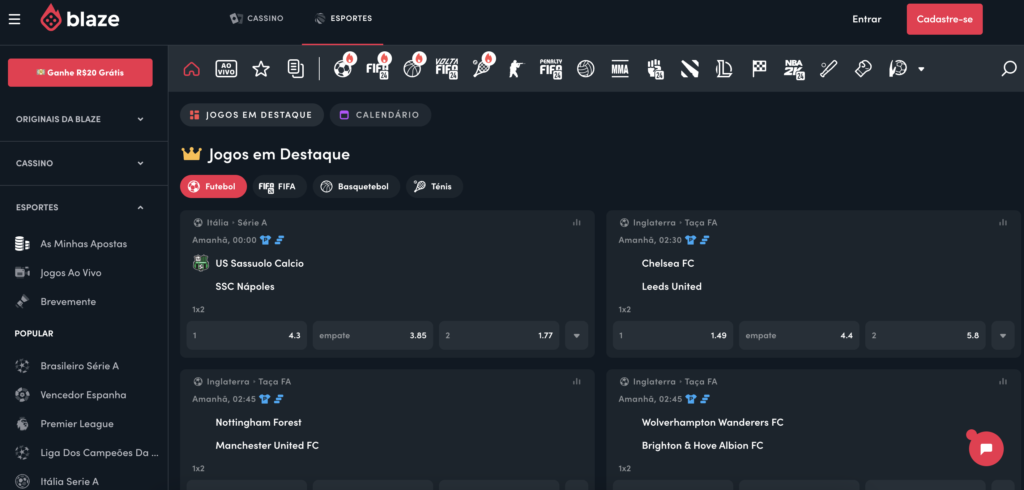Expand more markets for Sassuolo match

click(x=577, y=336)
